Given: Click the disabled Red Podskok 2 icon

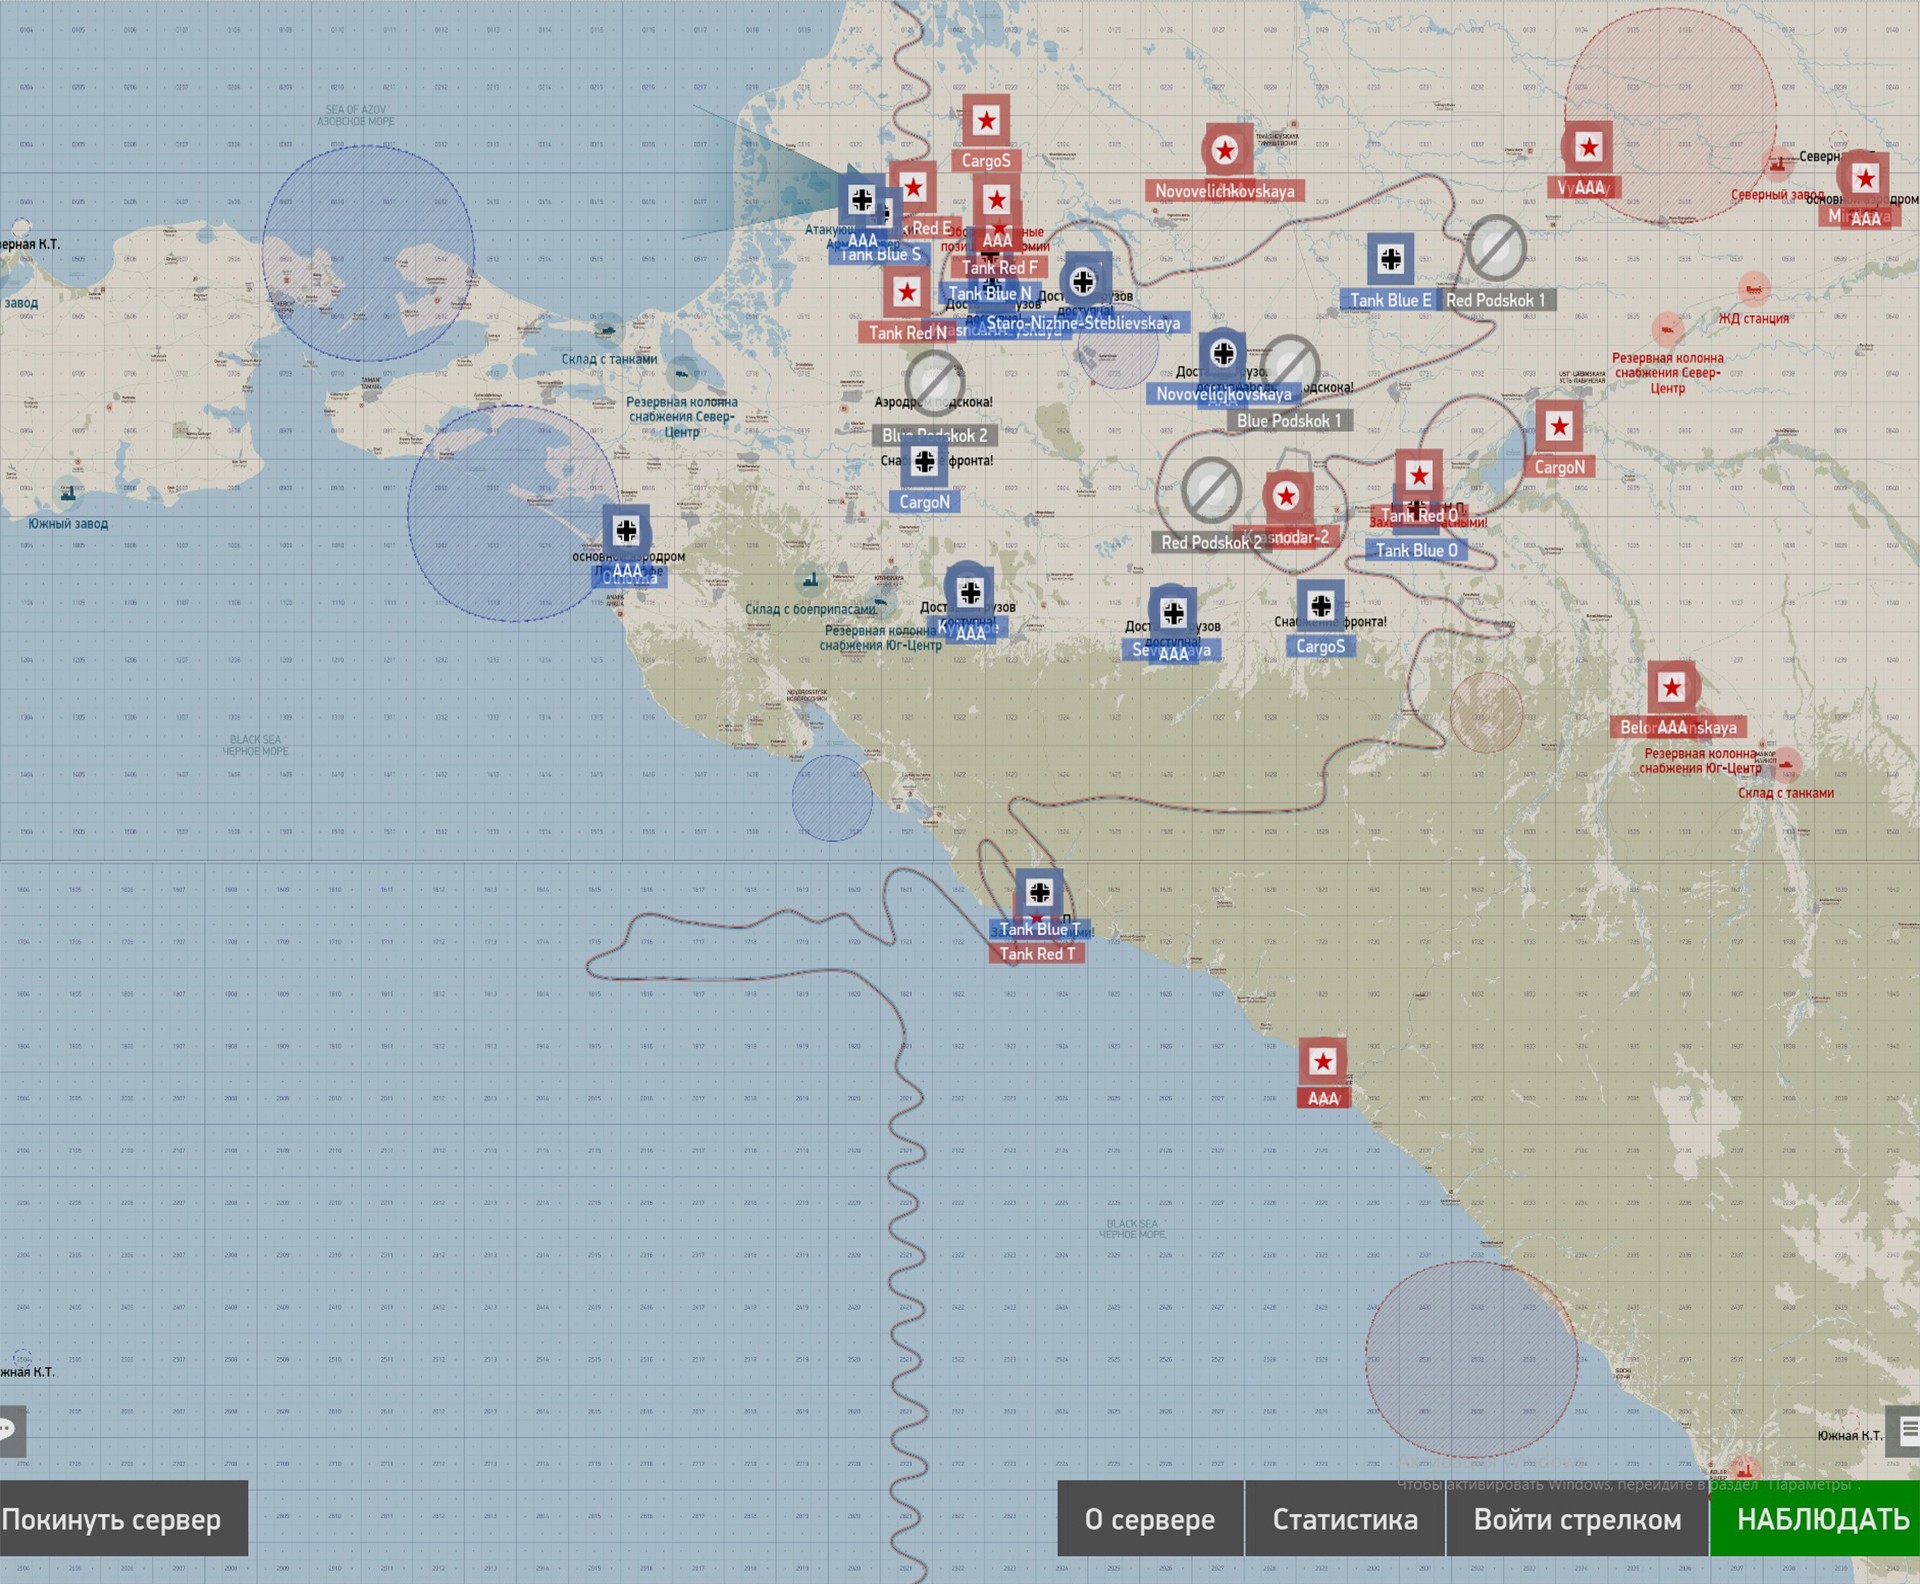Looking at the screenshot, I should click(1211, 491).
